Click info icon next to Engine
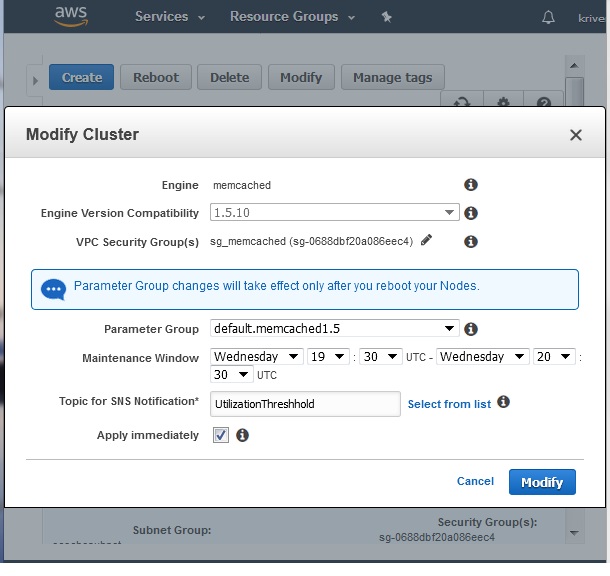This screenshot has width=610, height=576. (x=471, y=185)
